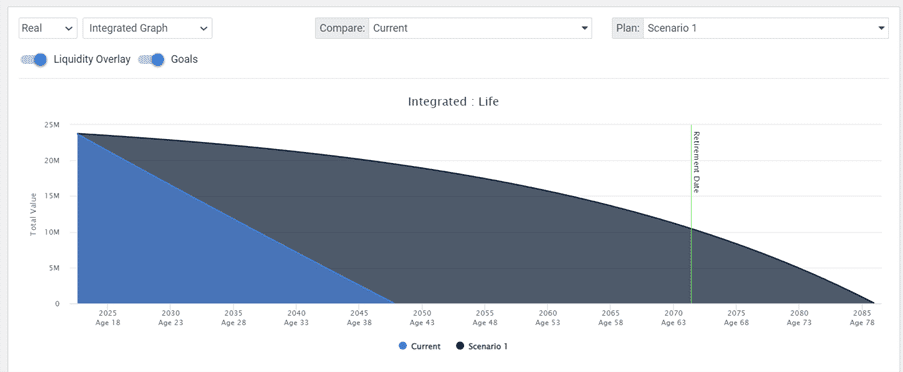Click the Integrated : Life chart title
This screenshot has width=903, height=372.
(x=453, y=102)
